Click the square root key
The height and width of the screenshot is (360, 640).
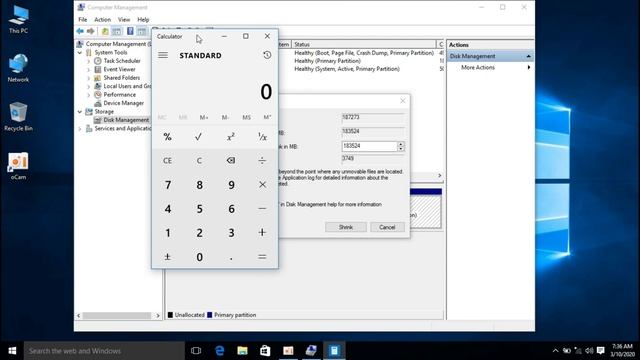click(x=199, y=137)
